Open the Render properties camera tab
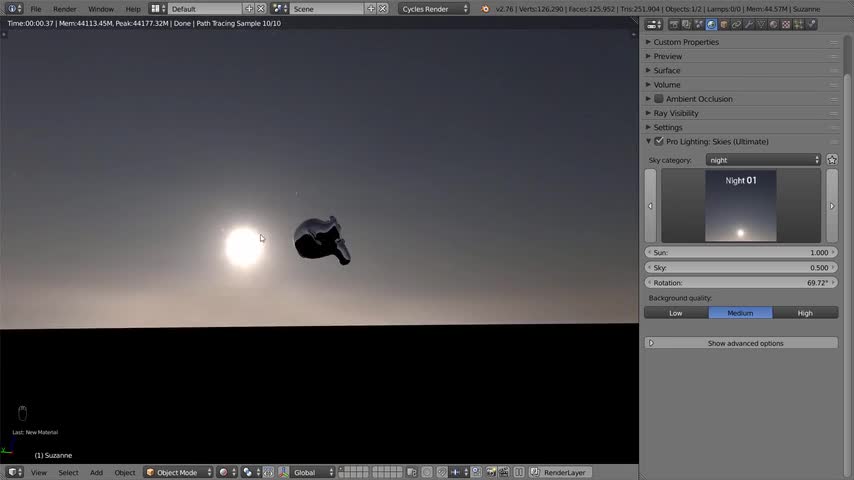 [674, 24]
